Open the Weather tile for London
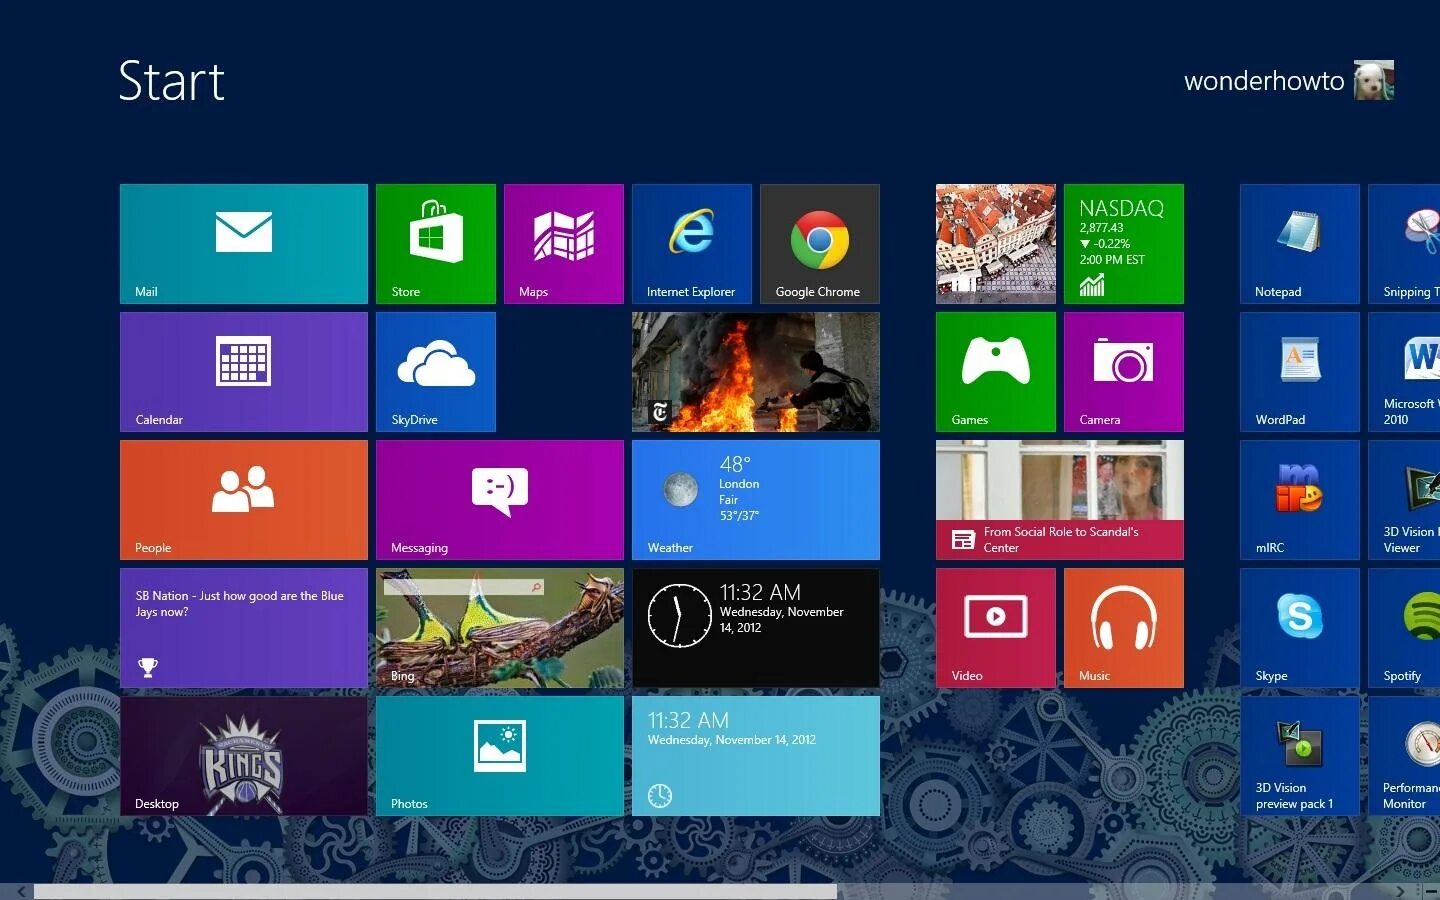The width and height of the screenshot is (1440, 900). [756, 500]
